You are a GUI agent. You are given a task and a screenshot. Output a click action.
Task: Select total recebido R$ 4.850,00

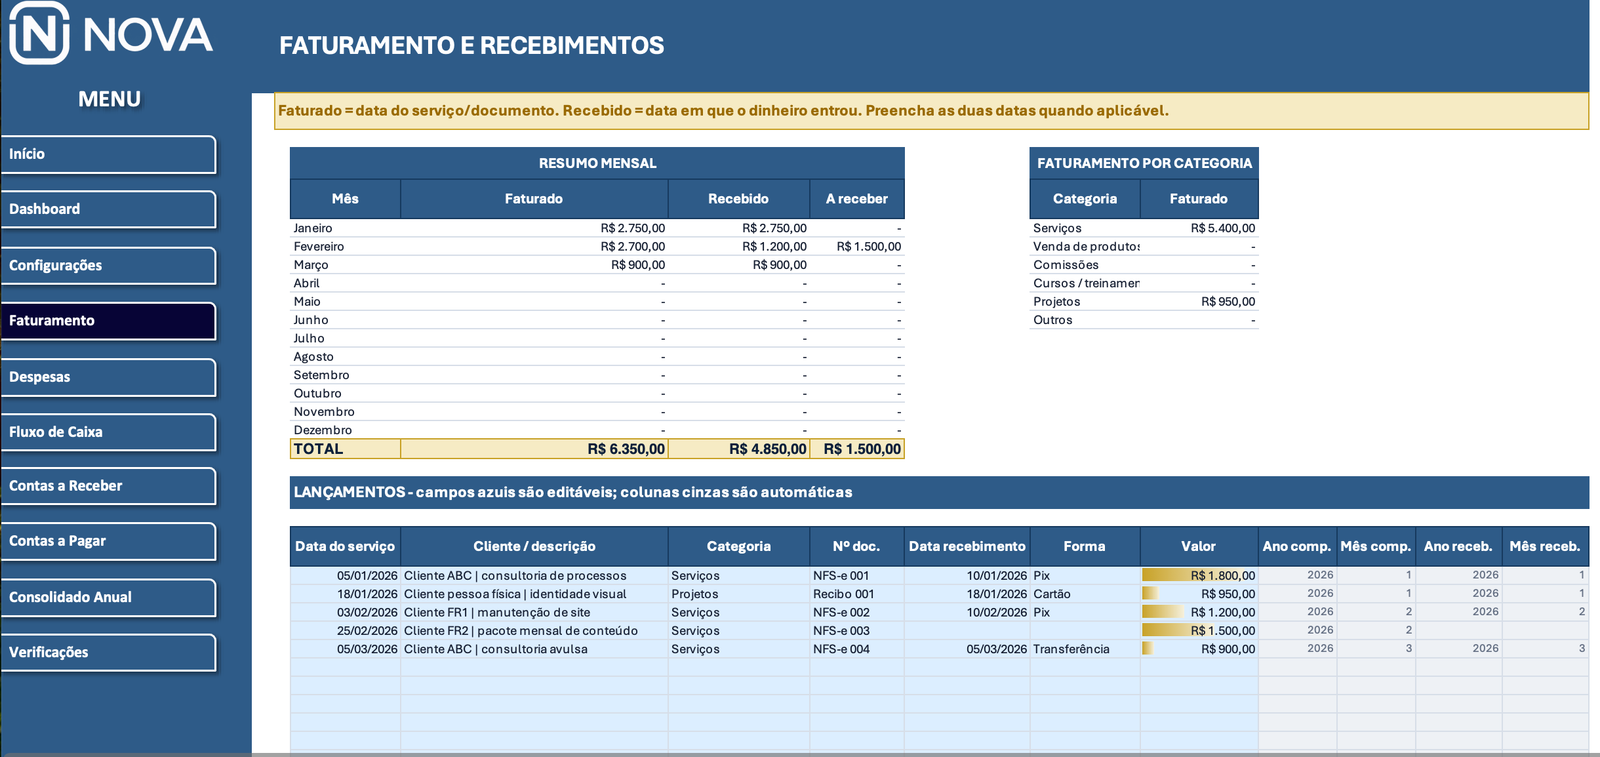click(739, 449)
